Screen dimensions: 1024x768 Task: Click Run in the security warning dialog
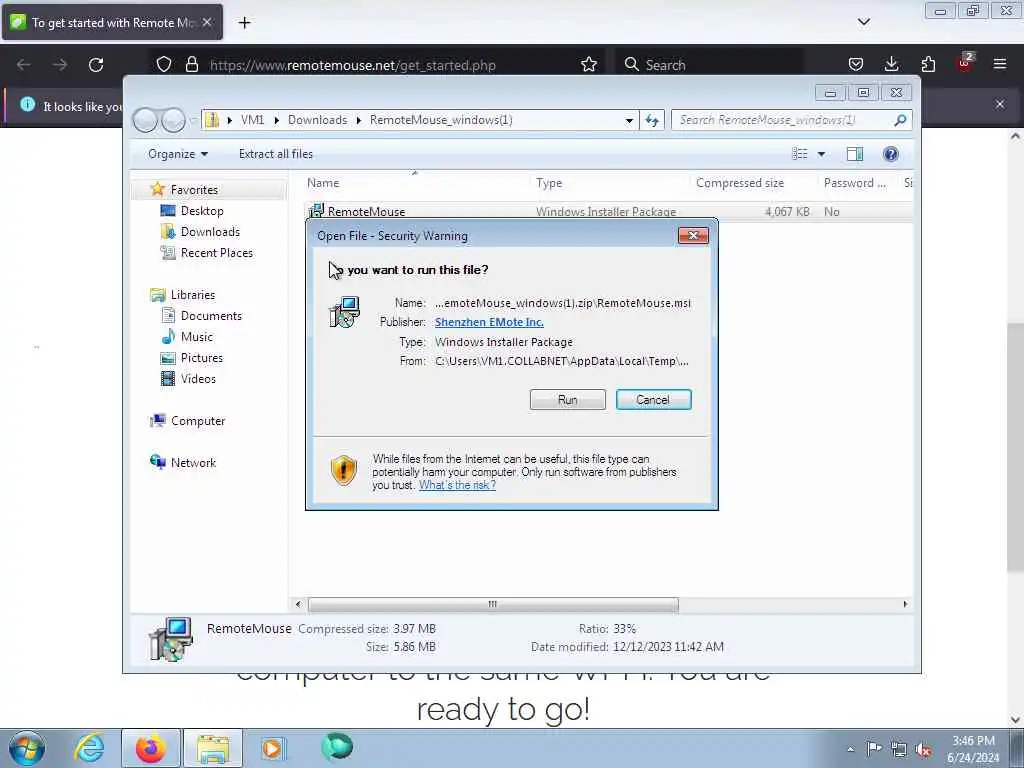pyautogui.click(x=568, y=400)
